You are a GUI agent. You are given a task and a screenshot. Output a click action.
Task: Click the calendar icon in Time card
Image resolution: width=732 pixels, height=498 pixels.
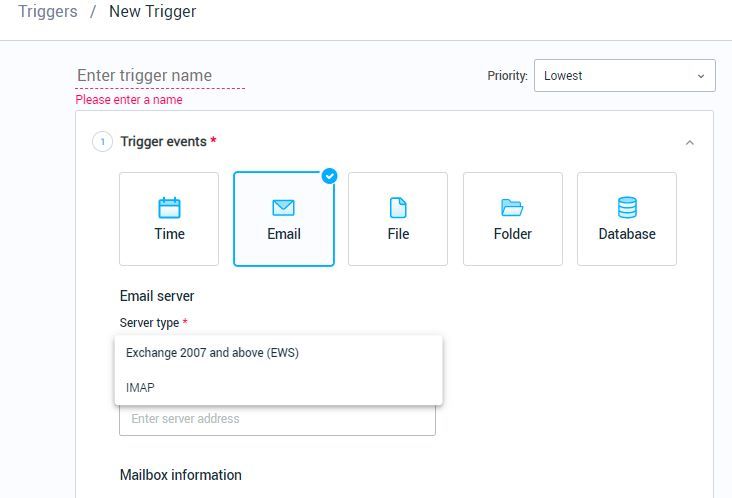[x=169, y=207]
